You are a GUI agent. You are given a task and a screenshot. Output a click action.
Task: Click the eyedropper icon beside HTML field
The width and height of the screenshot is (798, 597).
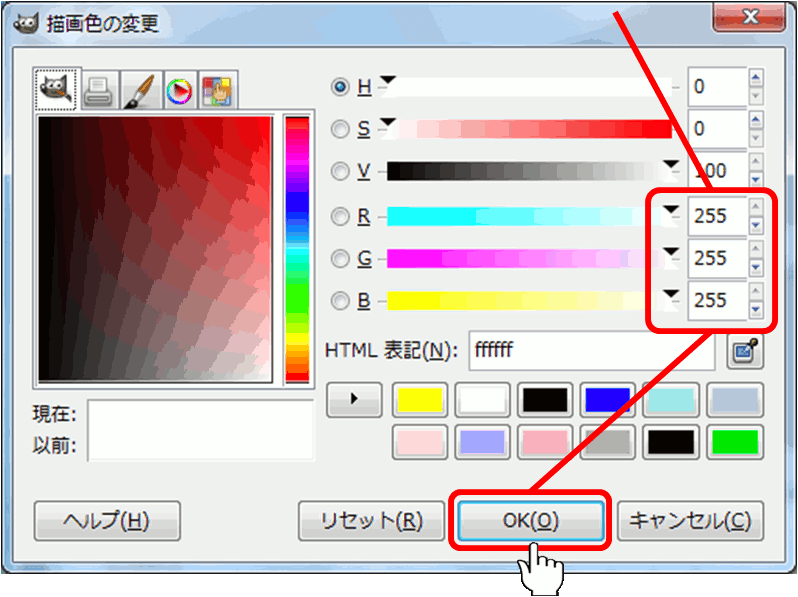point(744,350)
